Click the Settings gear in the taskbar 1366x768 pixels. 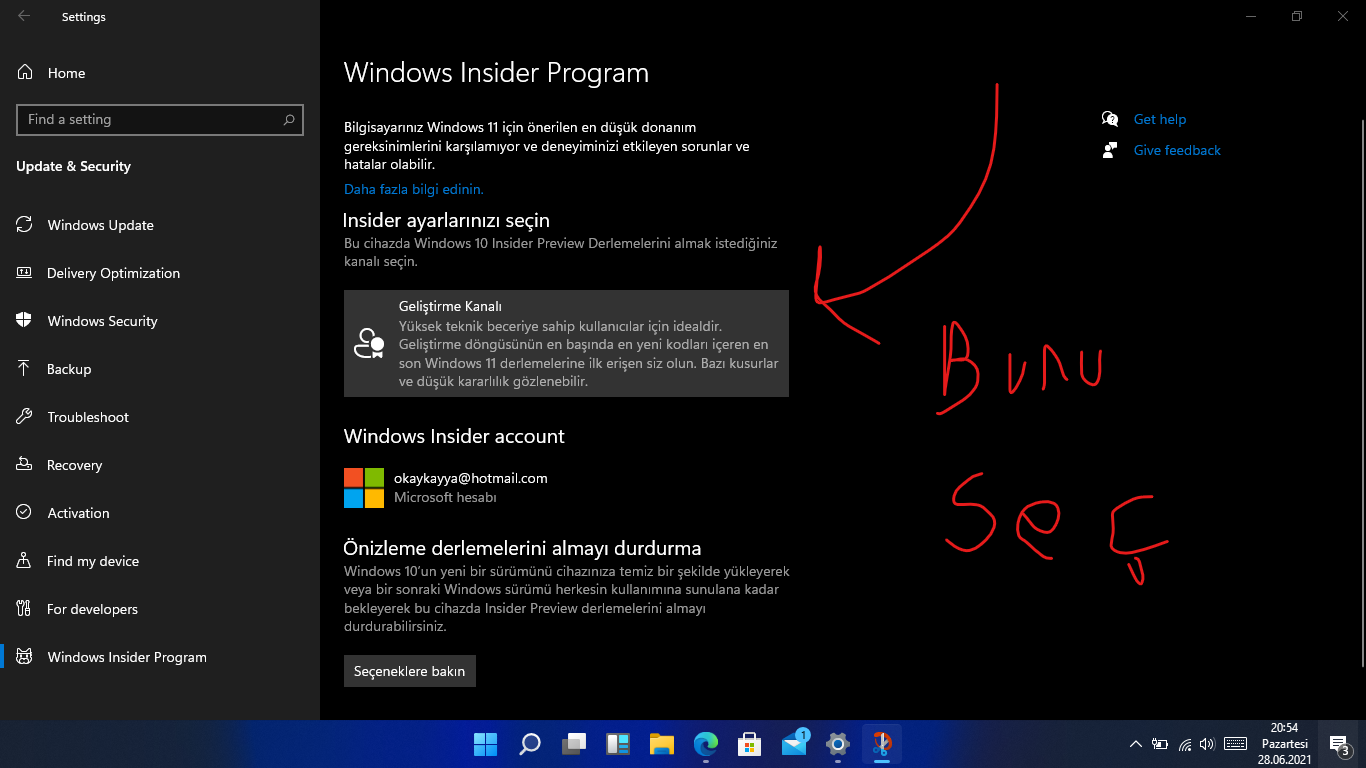pyautogui.click(x=838, y=744)
